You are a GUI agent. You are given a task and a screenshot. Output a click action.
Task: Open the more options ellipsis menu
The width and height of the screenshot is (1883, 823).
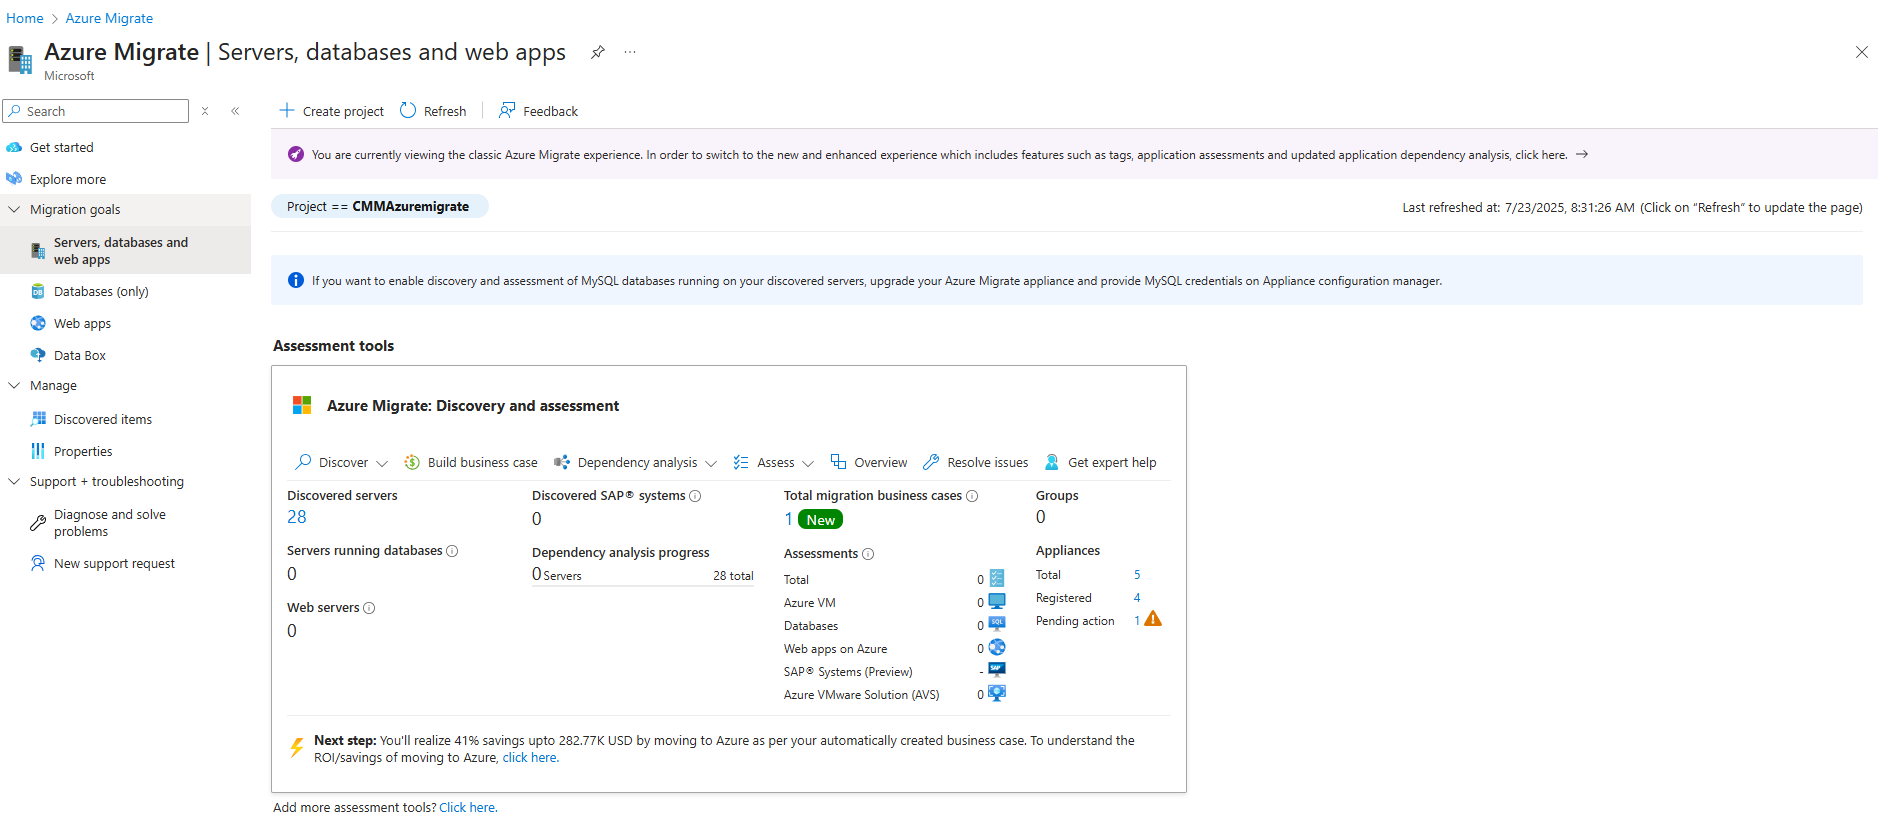(x=630, y=52)
